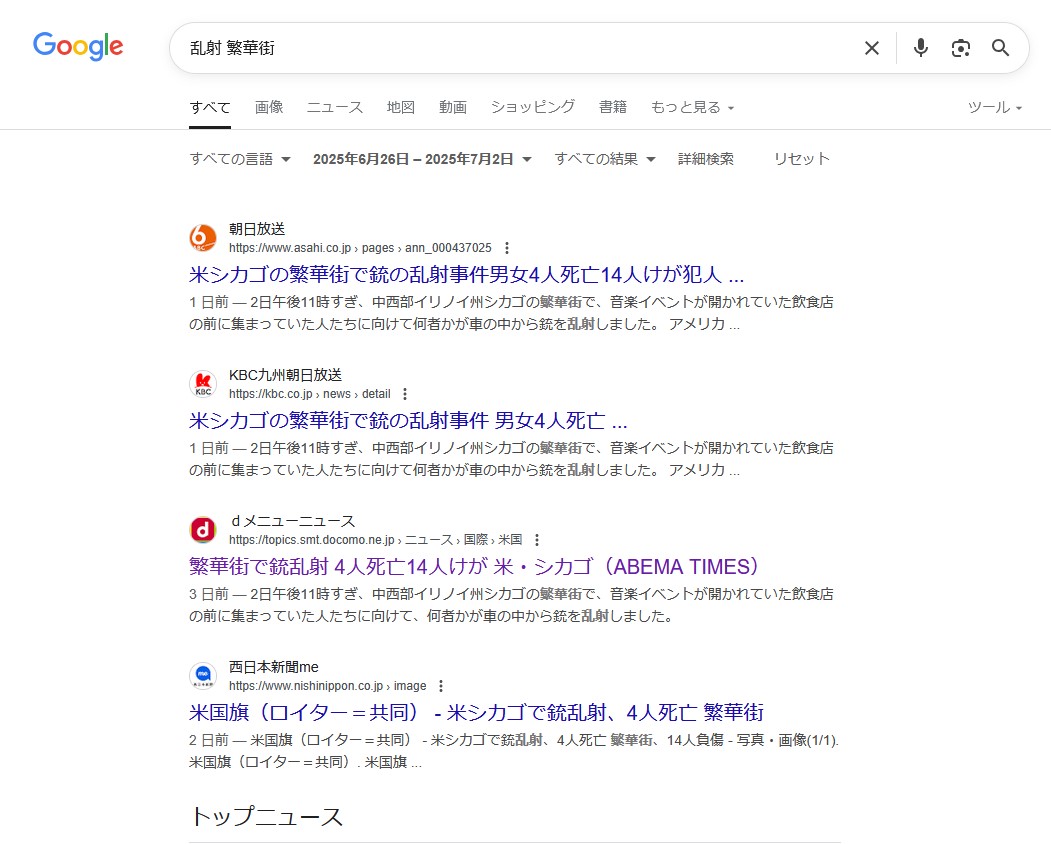Open 米シカゴの繁華街で銃の乱射事件男女4人死亡14人けが犯人 result
Screen dimensions: 1051x844
(467, 275)
